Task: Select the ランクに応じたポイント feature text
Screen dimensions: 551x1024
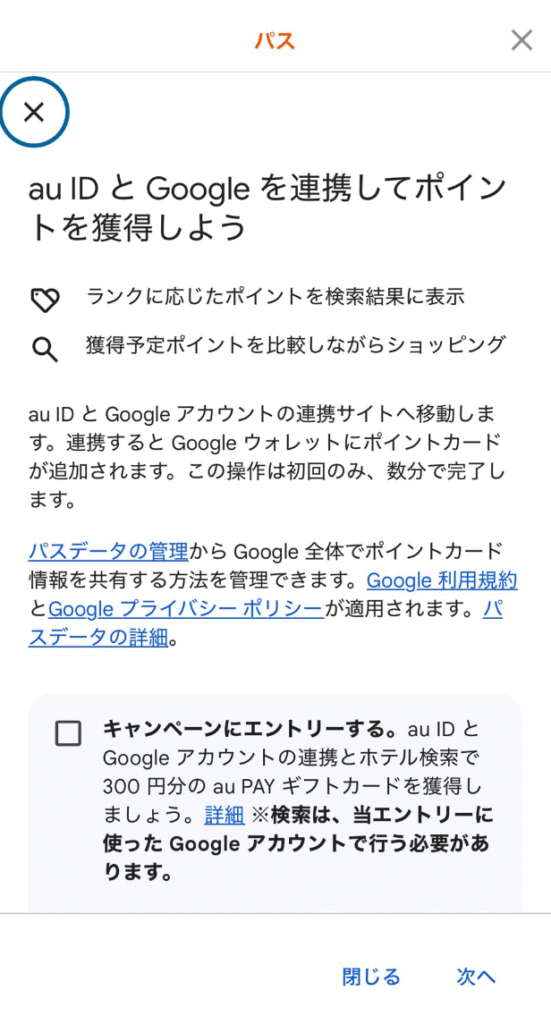Action: (276, 297)
